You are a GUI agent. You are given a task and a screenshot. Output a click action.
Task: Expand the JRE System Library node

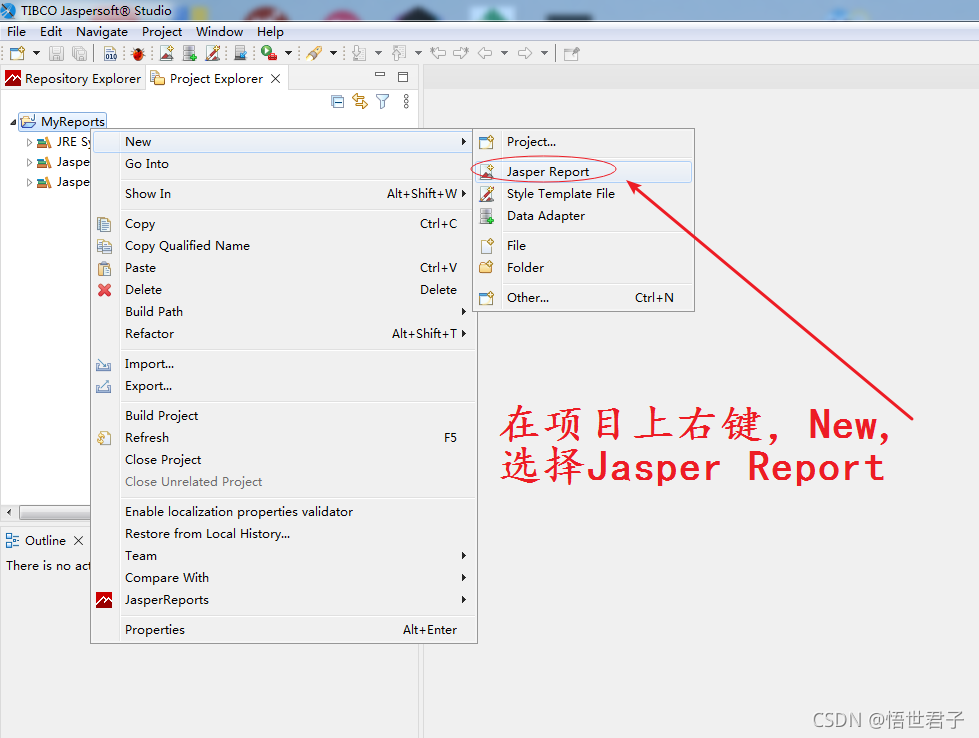pyautogui.click(x=29, y=142)
